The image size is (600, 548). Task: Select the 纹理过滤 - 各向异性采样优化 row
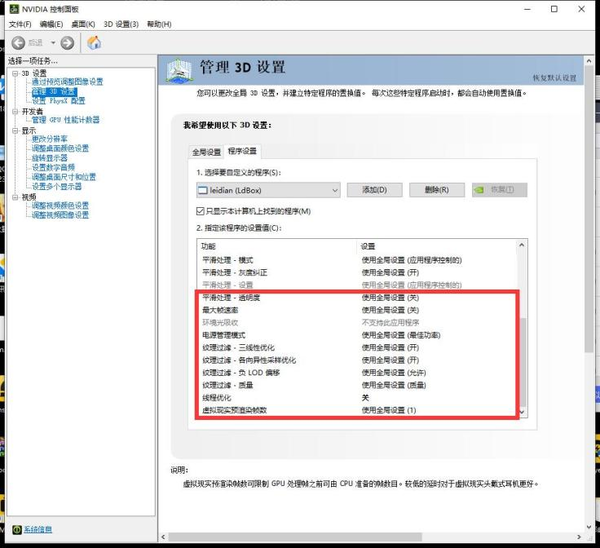click(357, 360)
